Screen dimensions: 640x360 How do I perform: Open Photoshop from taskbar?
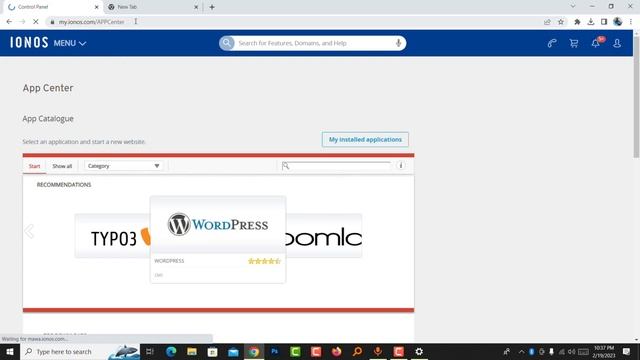[275, 351]
